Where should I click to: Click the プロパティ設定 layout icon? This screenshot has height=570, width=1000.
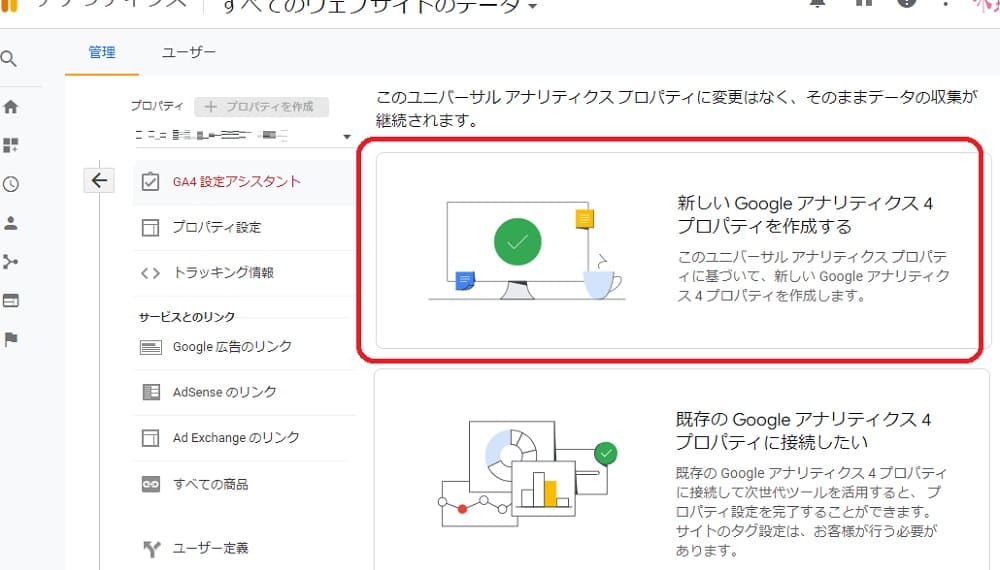click(x=150, y=228)
